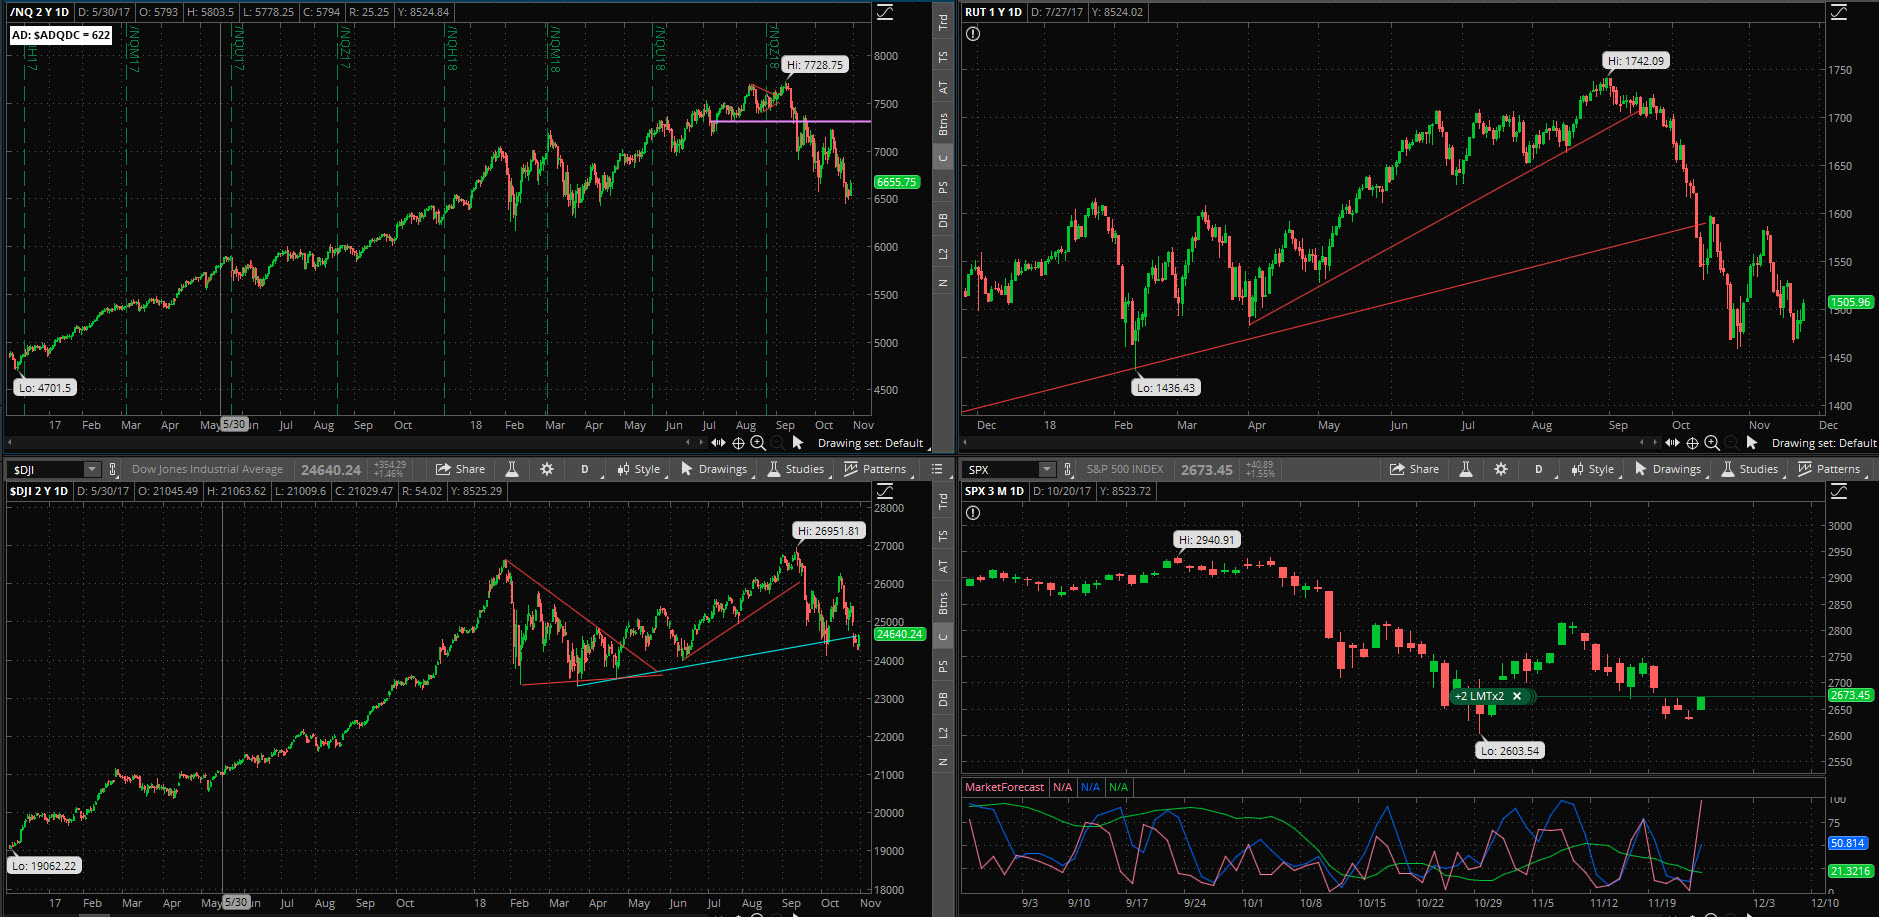Cancel the +2 LMTx2 order via its X
This screenshot has height=917, width=1879.
click(x=1517, y=696)
